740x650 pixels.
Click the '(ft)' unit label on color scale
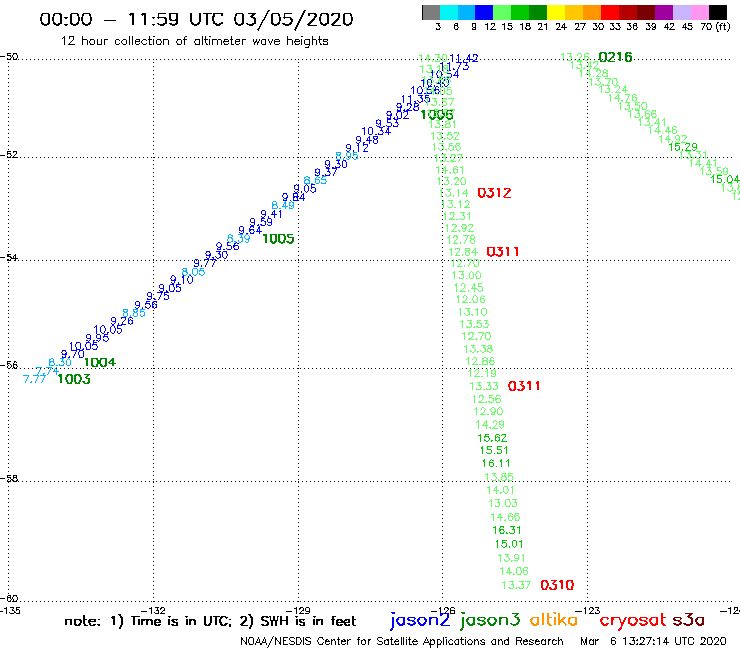[723, 26]
